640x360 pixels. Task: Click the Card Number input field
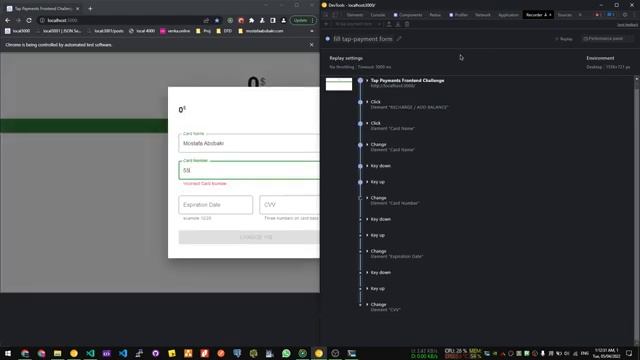(x=249, y=170)
